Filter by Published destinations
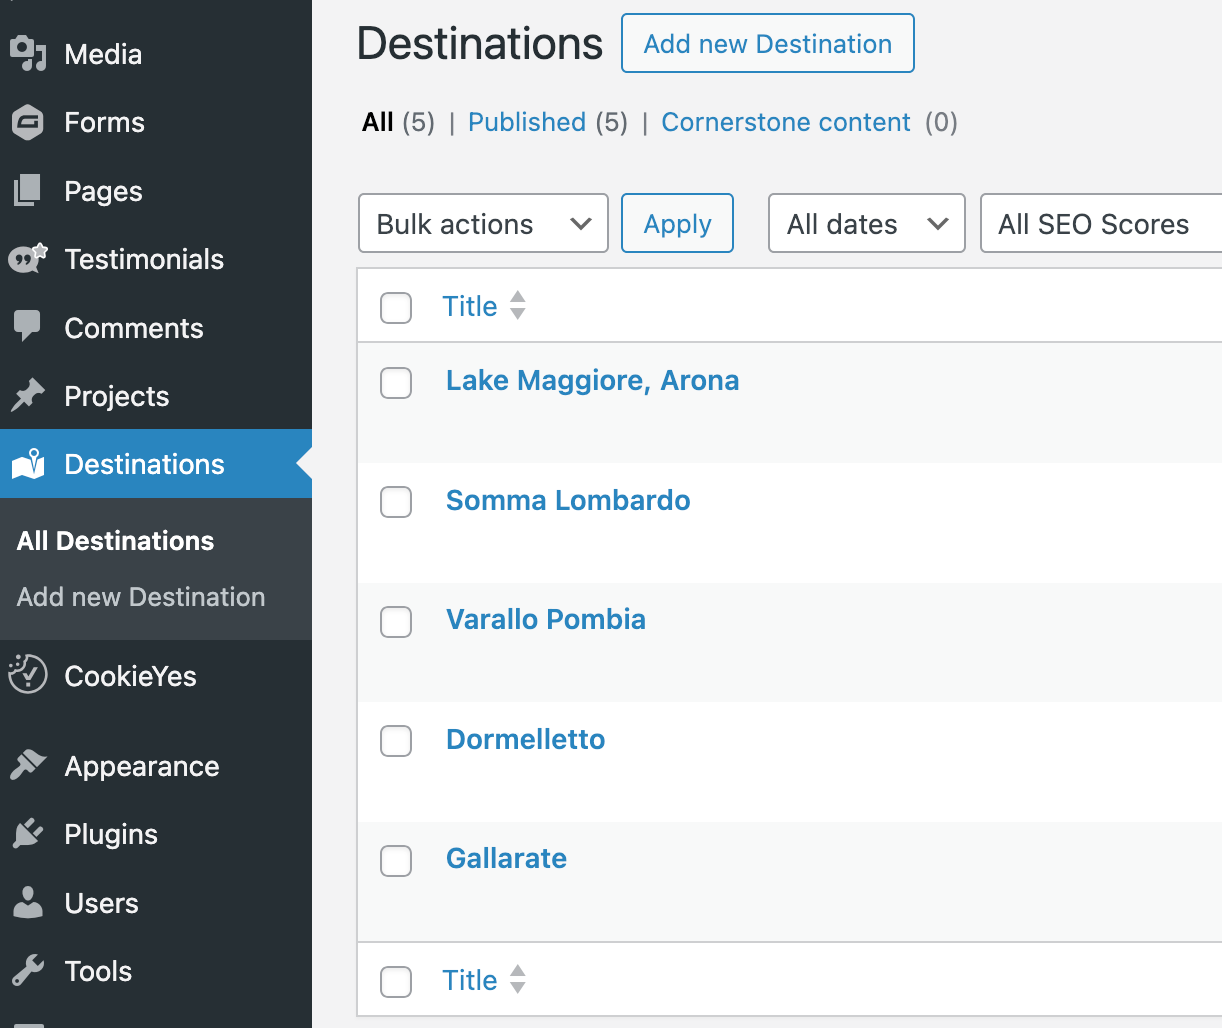Viewport: 1222px width, 1028px height. (x=527, y=122)
